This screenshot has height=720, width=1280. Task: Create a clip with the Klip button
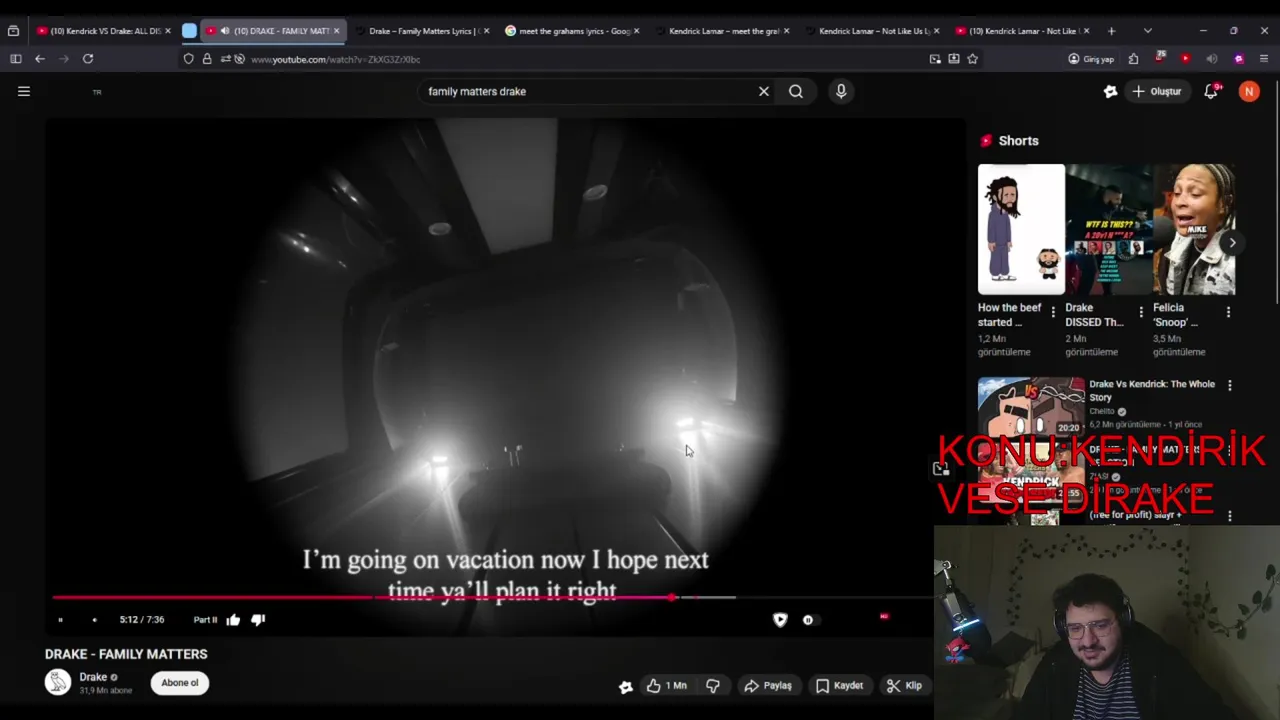[x=905, y=686]
